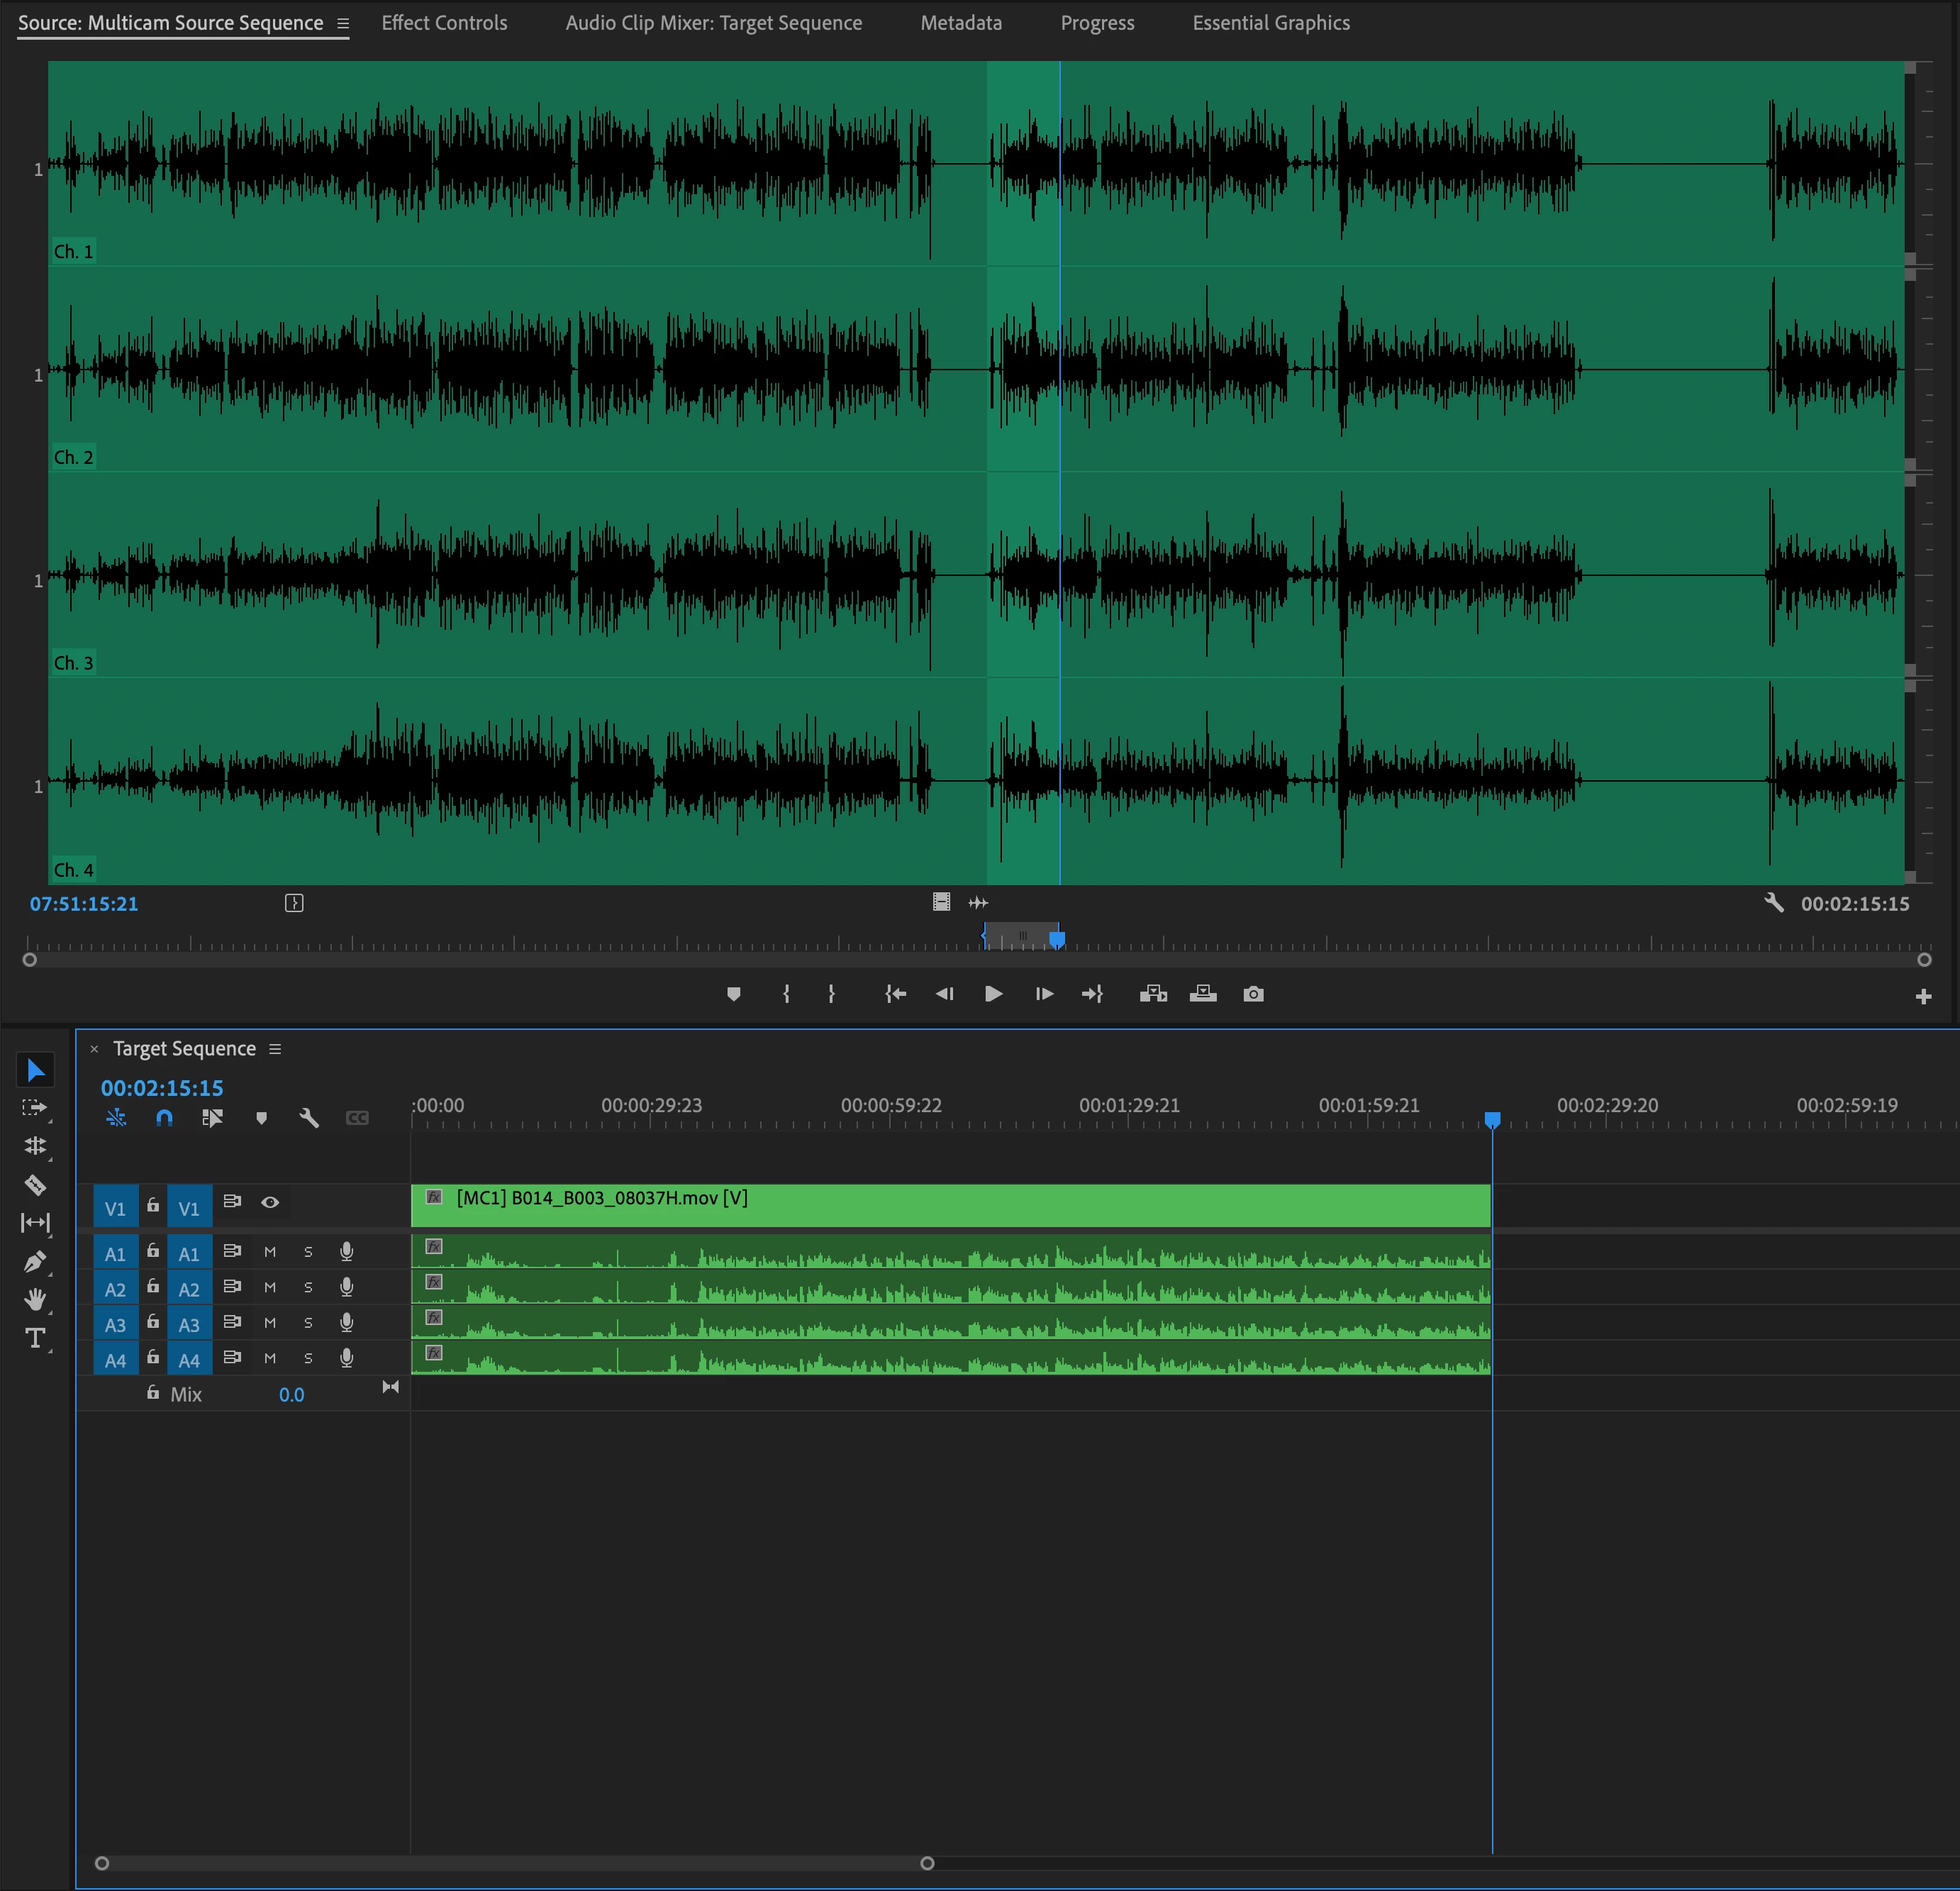Image resolution: width=1960 pixels, height=1891 pixels.
Task: Select the Razor tool
Action: click(x=35, y=1185)
